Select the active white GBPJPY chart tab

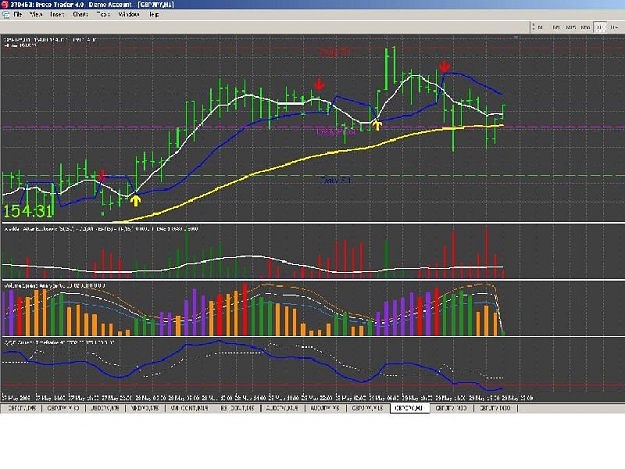point(410,408)
